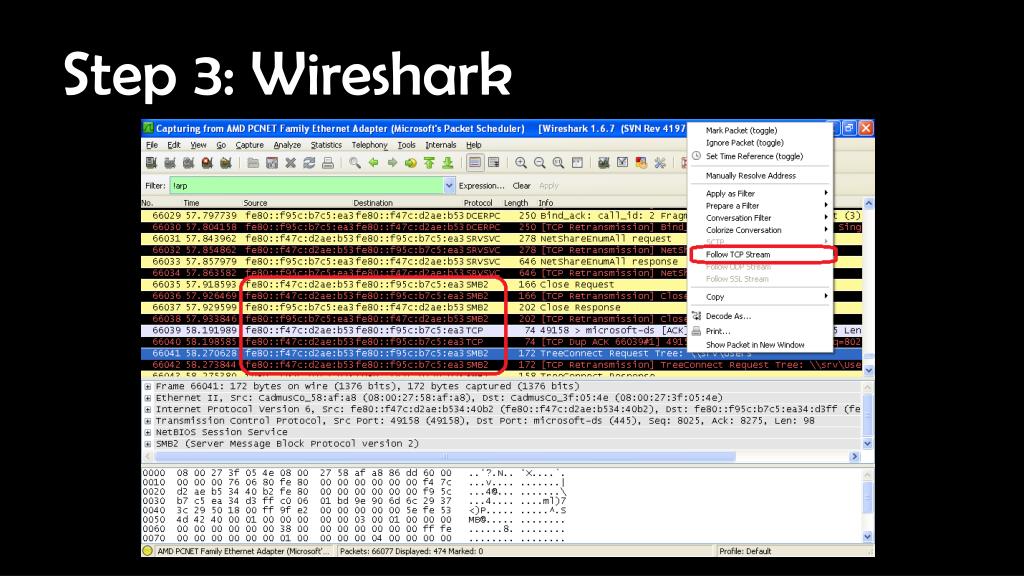Stop the running capture icon
Screen dimensions: 1024x576
pos(207,163)
